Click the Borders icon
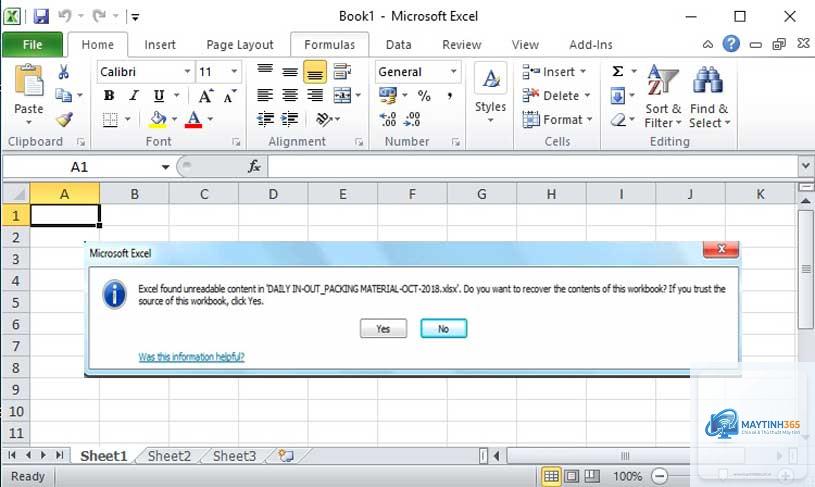Screen dimensions: 815x487 (110, 120)
